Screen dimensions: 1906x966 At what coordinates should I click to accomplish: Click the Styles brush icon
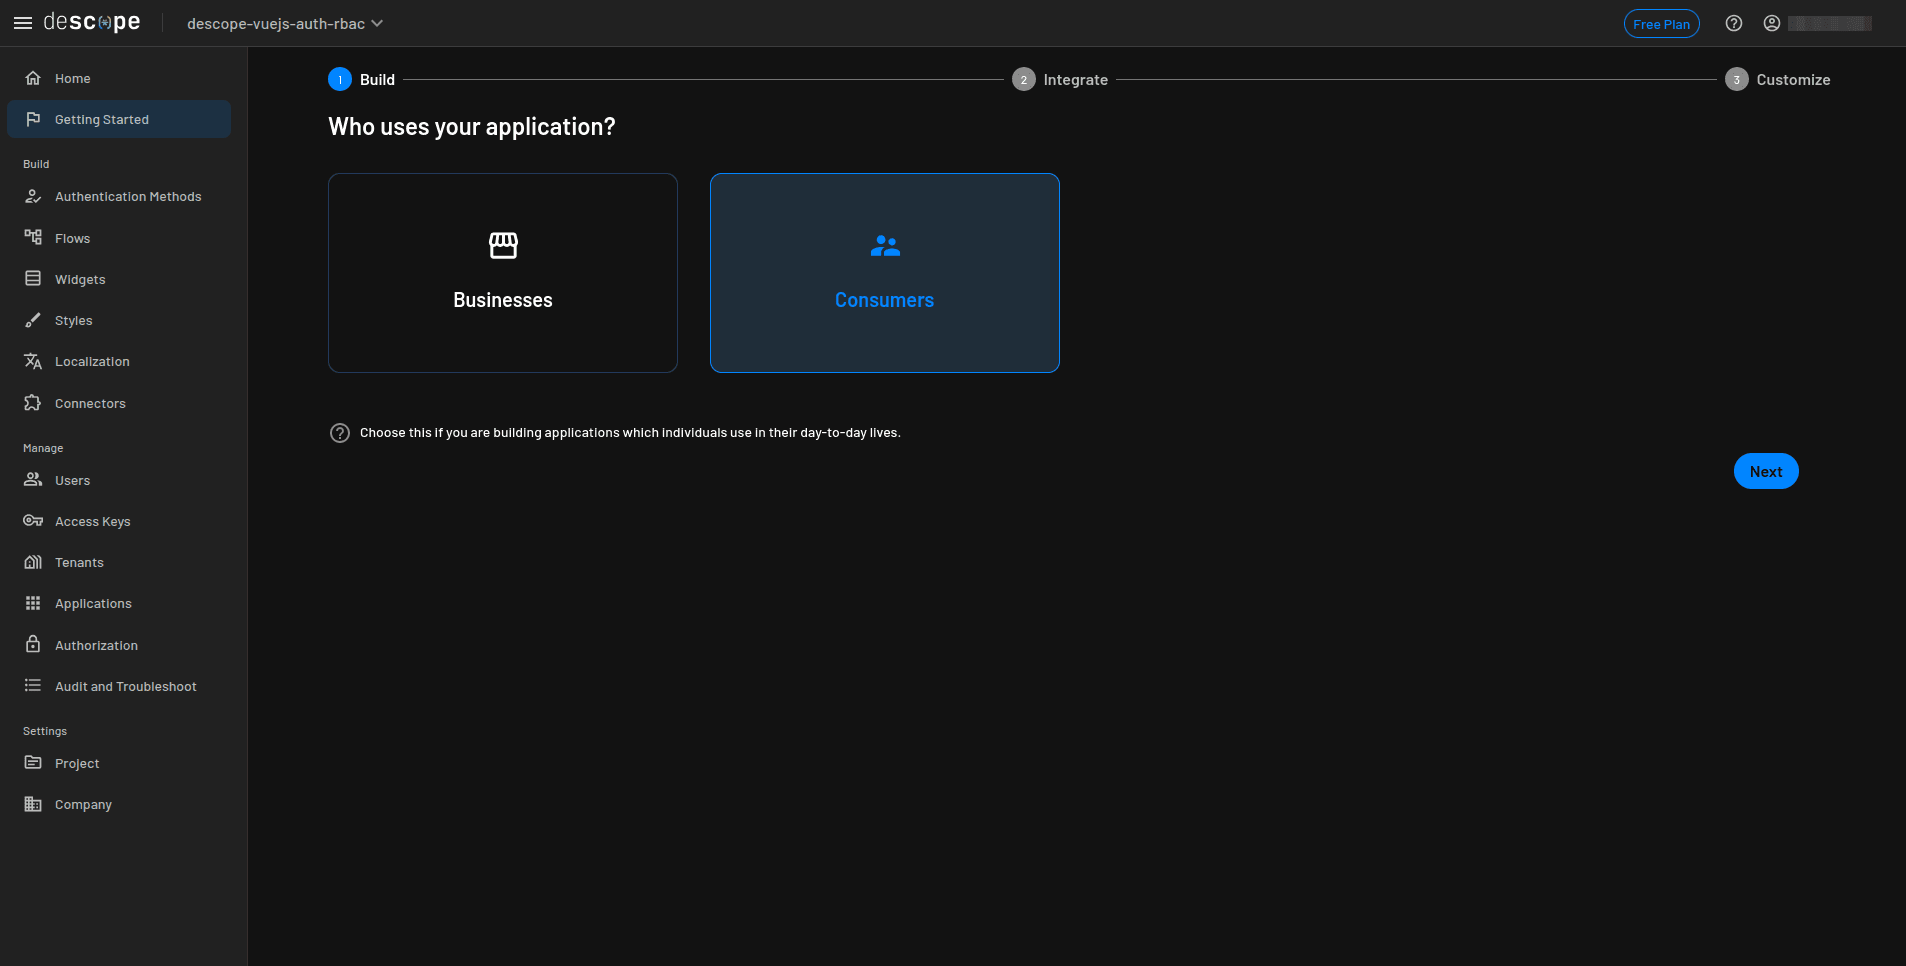coord(35,320)
